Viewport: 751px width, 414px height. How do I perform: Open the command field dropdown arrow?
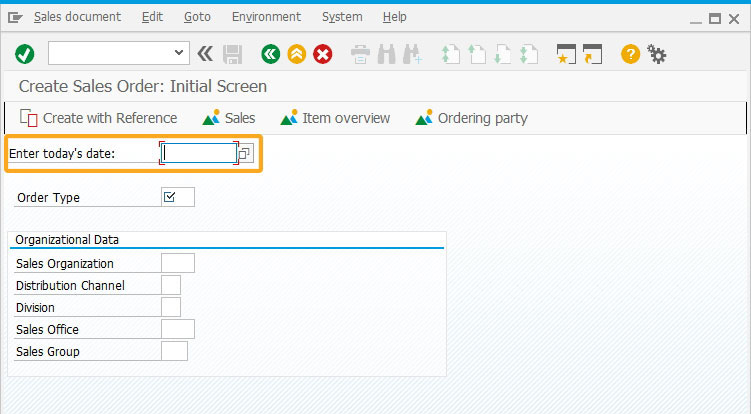[179, 53]
